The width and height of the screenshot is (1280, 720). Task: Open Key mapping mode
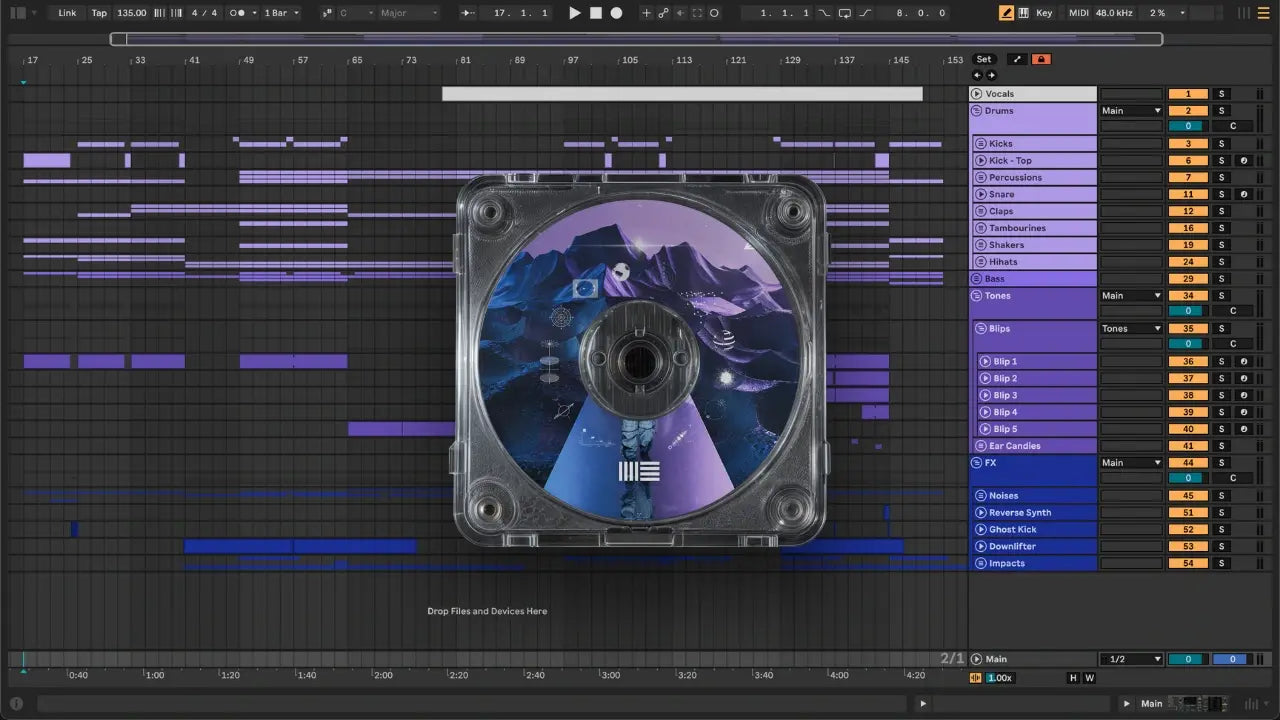tap(1044, 13)
